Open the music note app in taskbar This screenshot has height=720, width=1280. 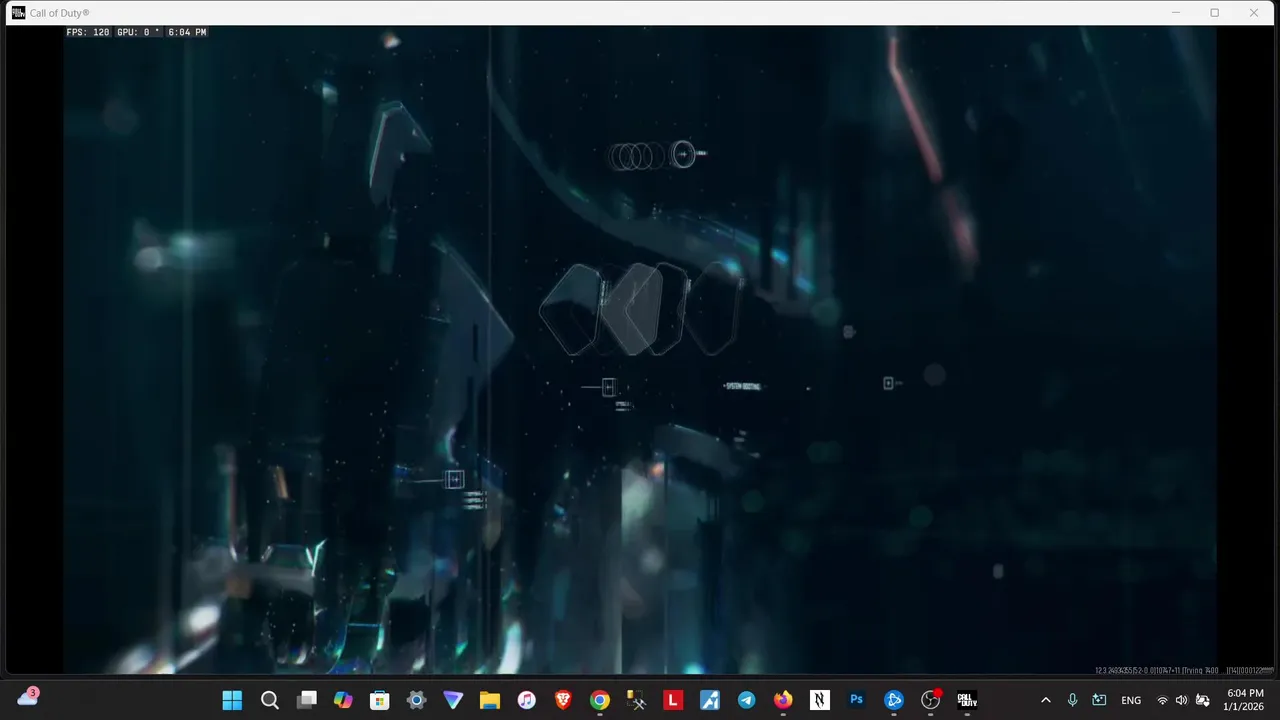pyautogui.click(x=527, y=700)
